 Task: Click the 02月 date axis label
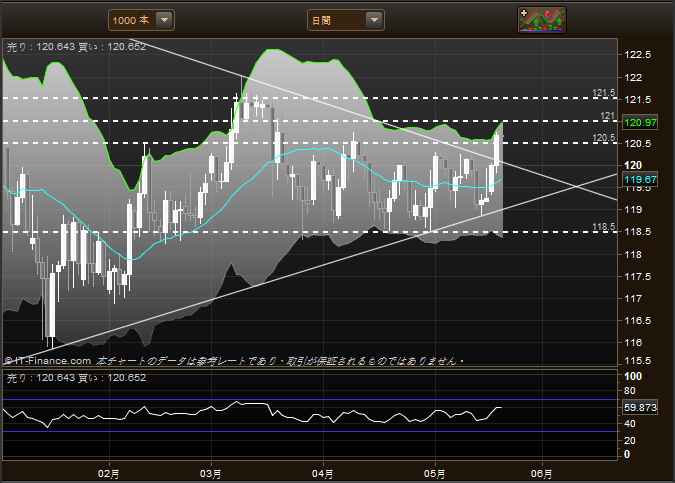(108, 474)
